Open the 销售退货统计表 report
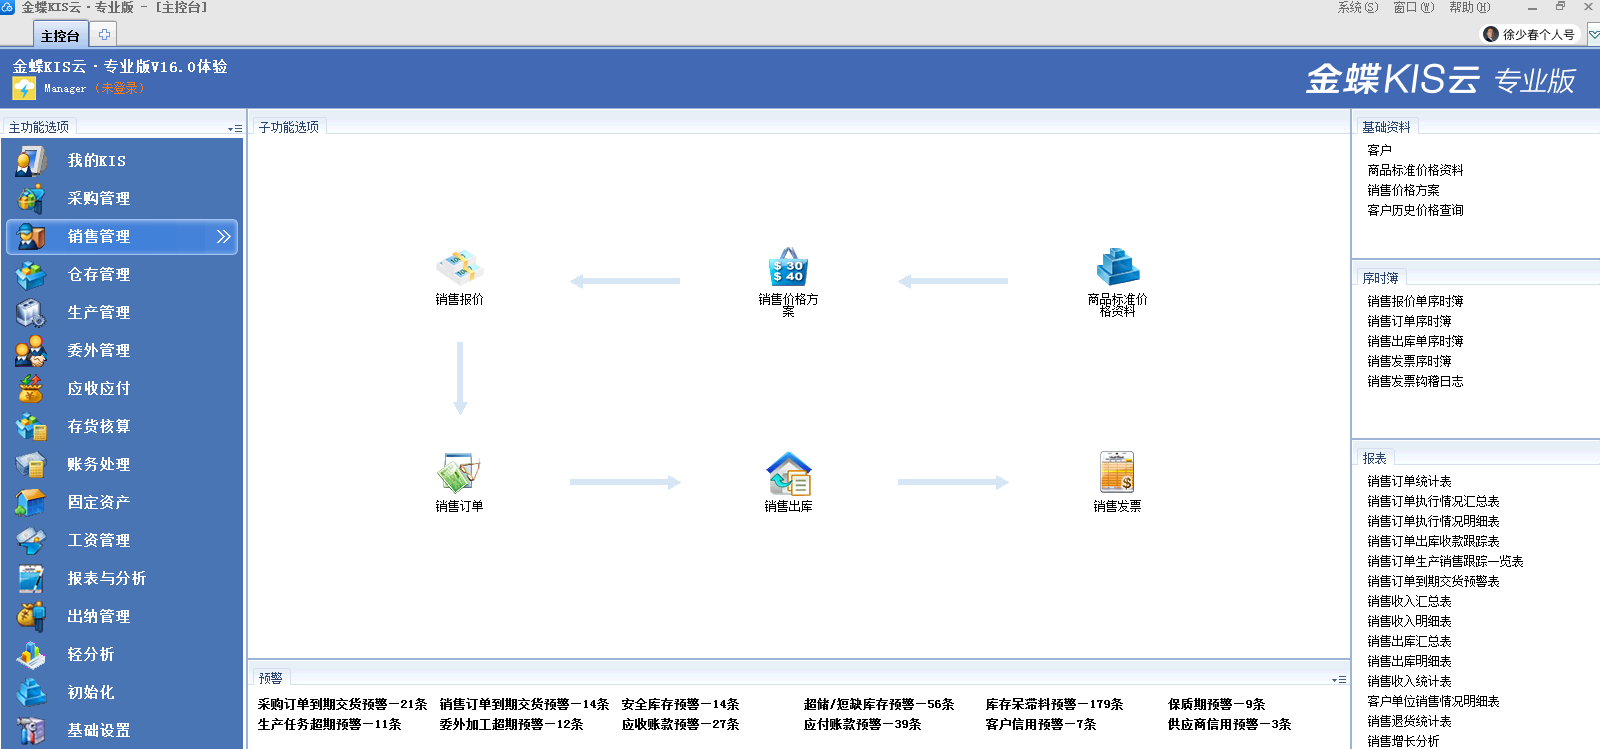 click(x=1409, y=721)
